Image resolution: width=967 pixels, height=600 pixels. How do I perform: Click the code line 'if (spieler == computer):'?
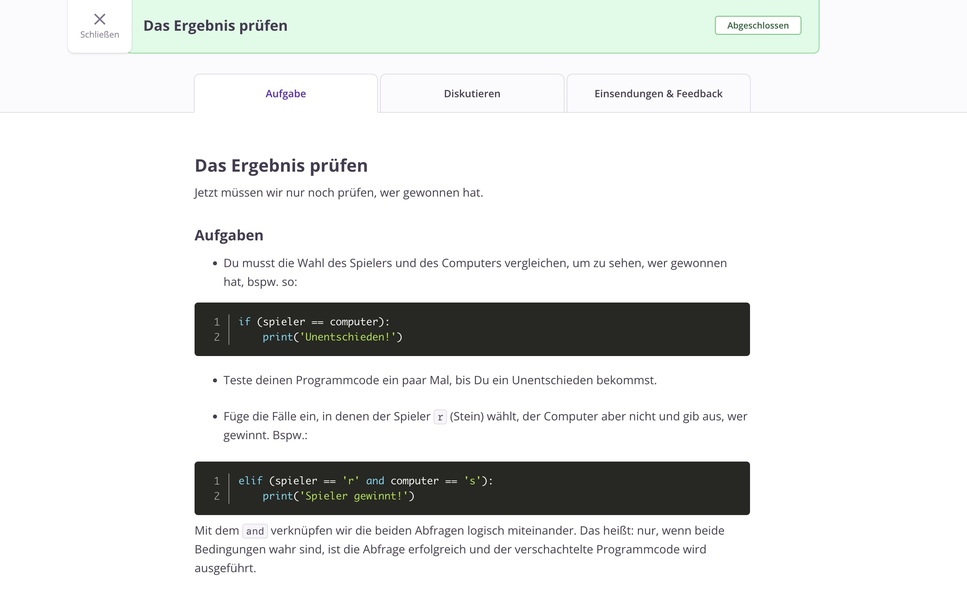314,322
